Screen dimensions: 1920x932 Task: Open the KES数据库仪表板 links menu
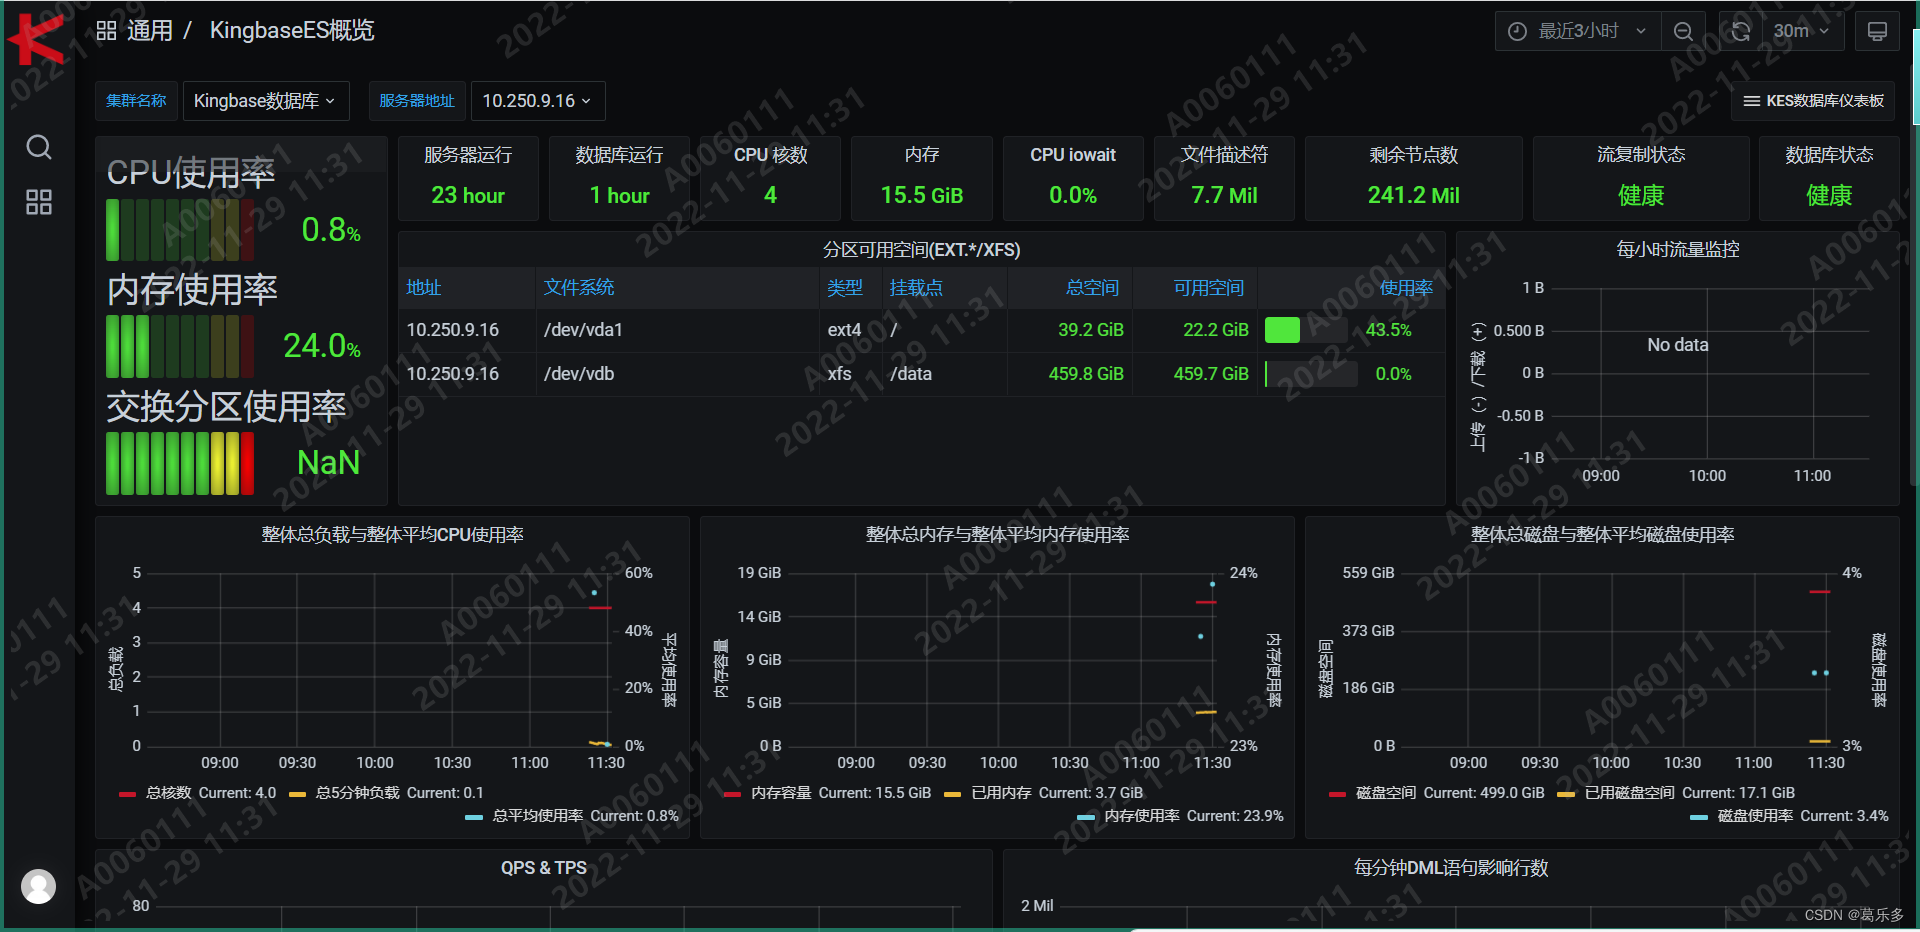(x=1812, y=101)
